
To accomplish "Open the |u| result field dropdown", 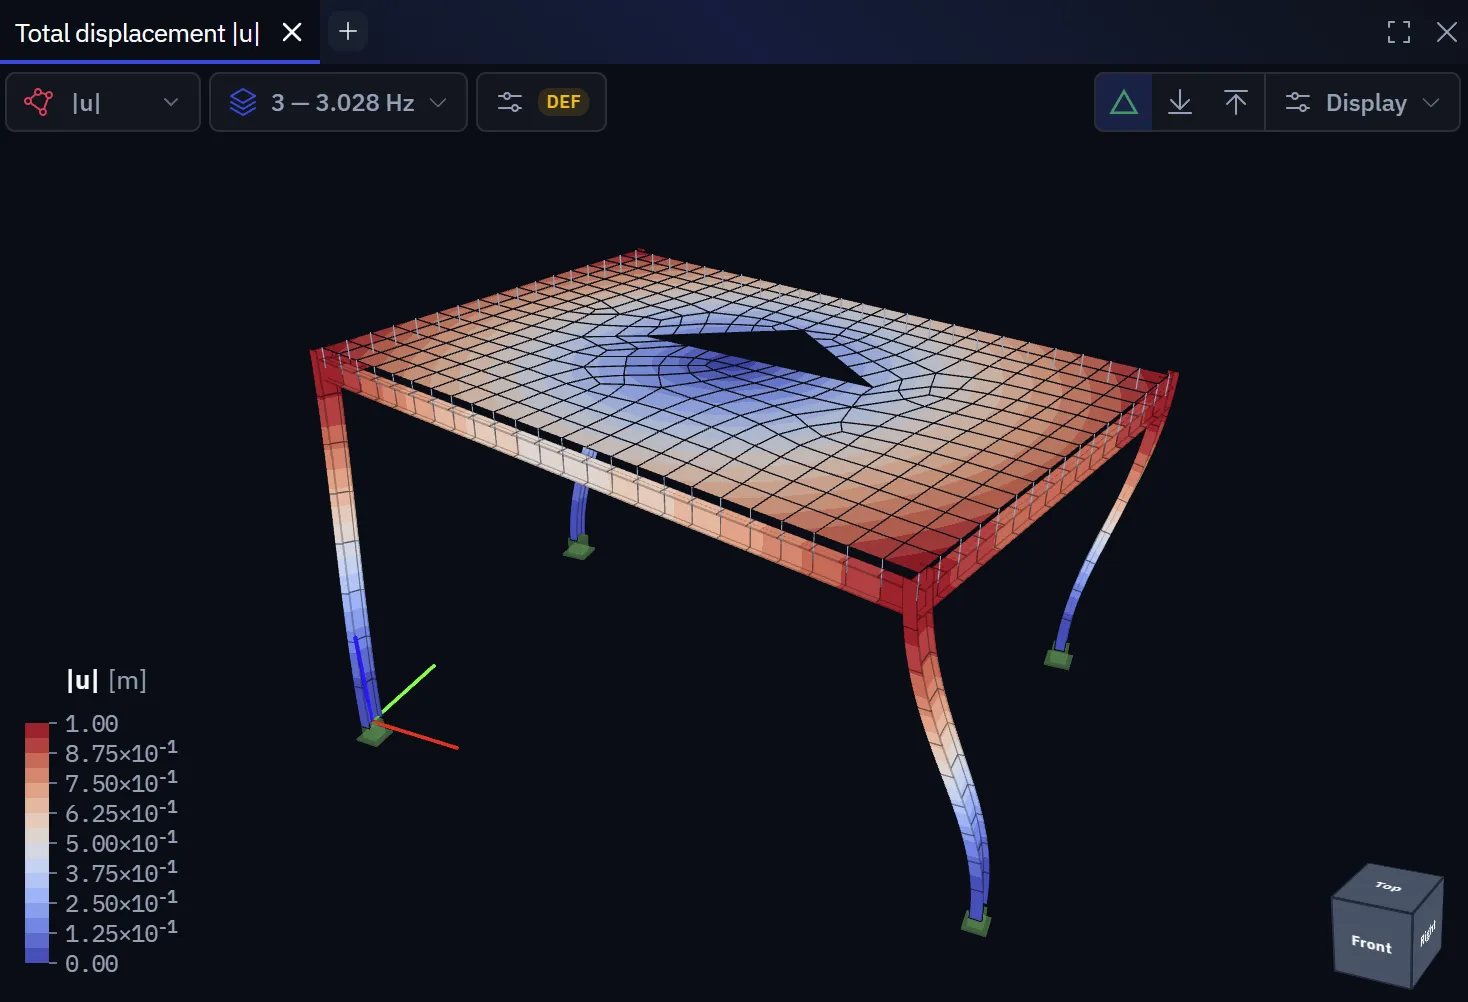I will coord(103,102).
